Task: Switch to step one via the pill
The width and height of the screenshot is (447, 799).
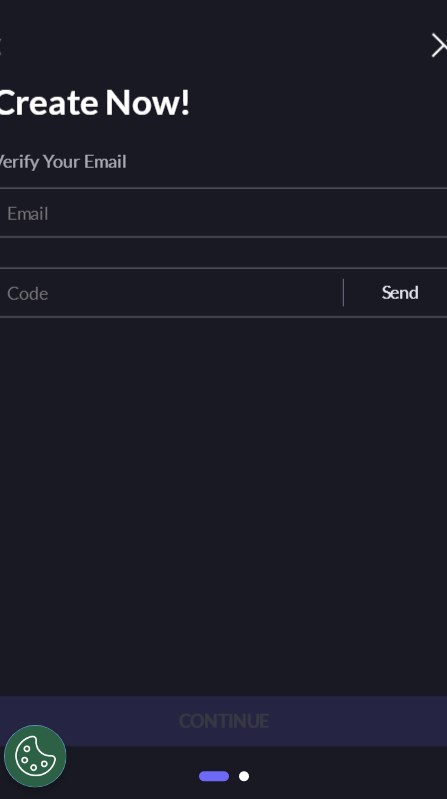Action: [214, 776]
